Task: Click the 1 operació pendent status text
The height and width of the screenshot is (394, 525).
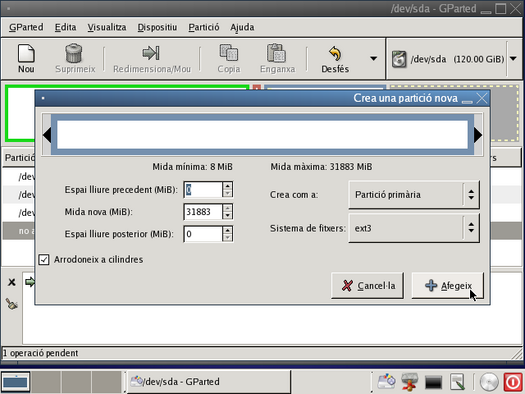Action: 40,353
